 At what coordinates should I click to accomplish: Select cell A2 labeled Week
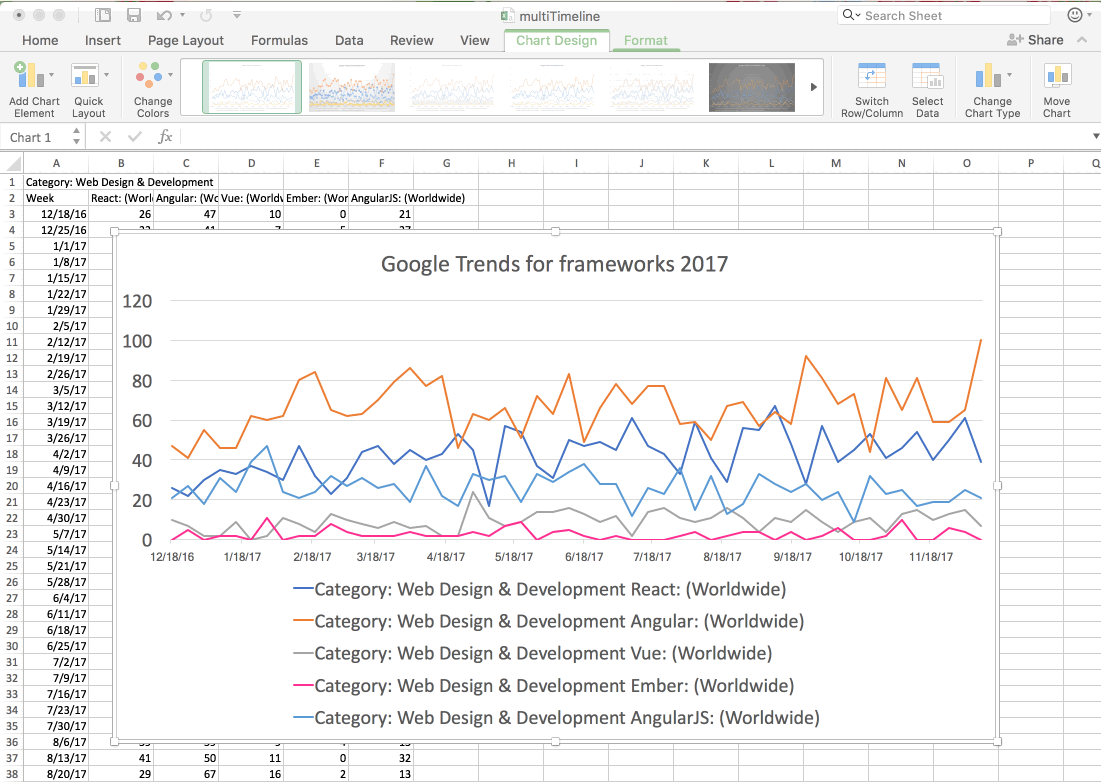pyautogui.click(x=56, y=198)
